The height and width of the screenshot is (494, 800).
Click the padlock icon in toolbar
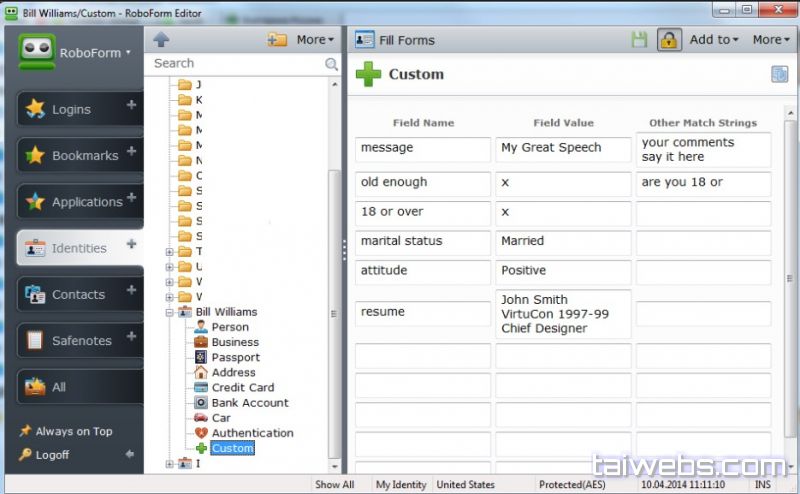pos(669,40)
